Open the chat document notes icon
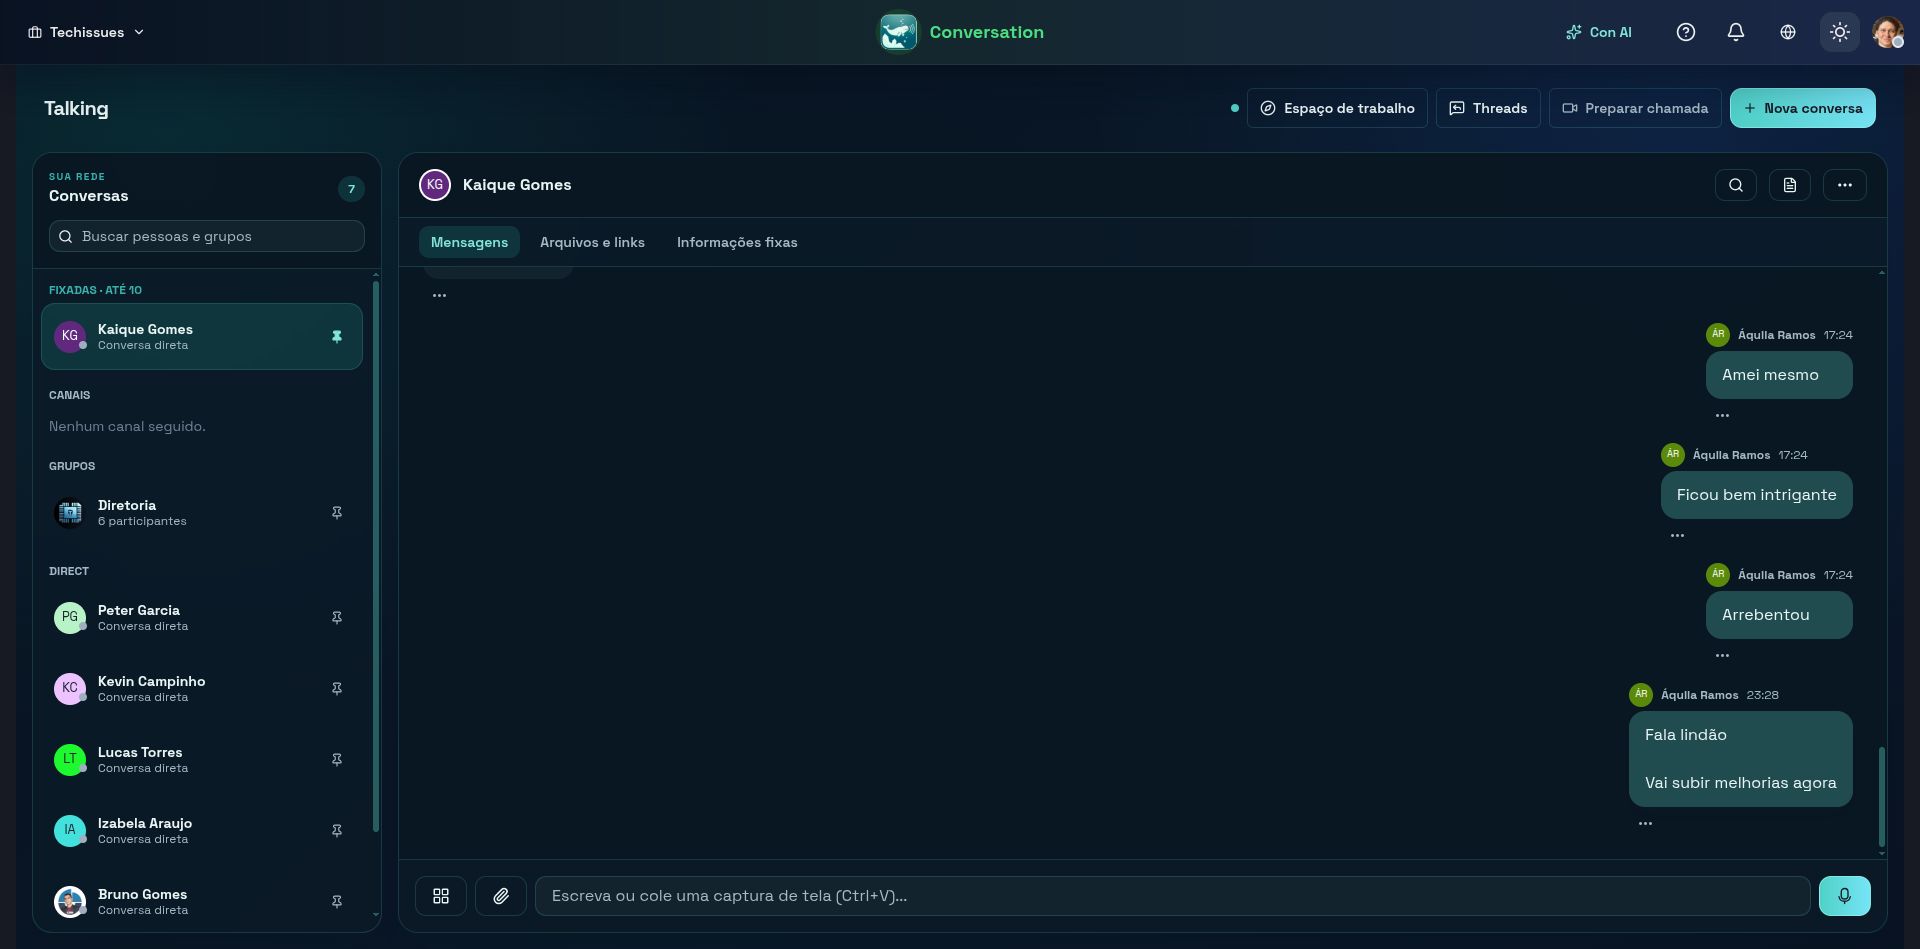Viewport: 1920px width, 949px height. coord(1790,185)
